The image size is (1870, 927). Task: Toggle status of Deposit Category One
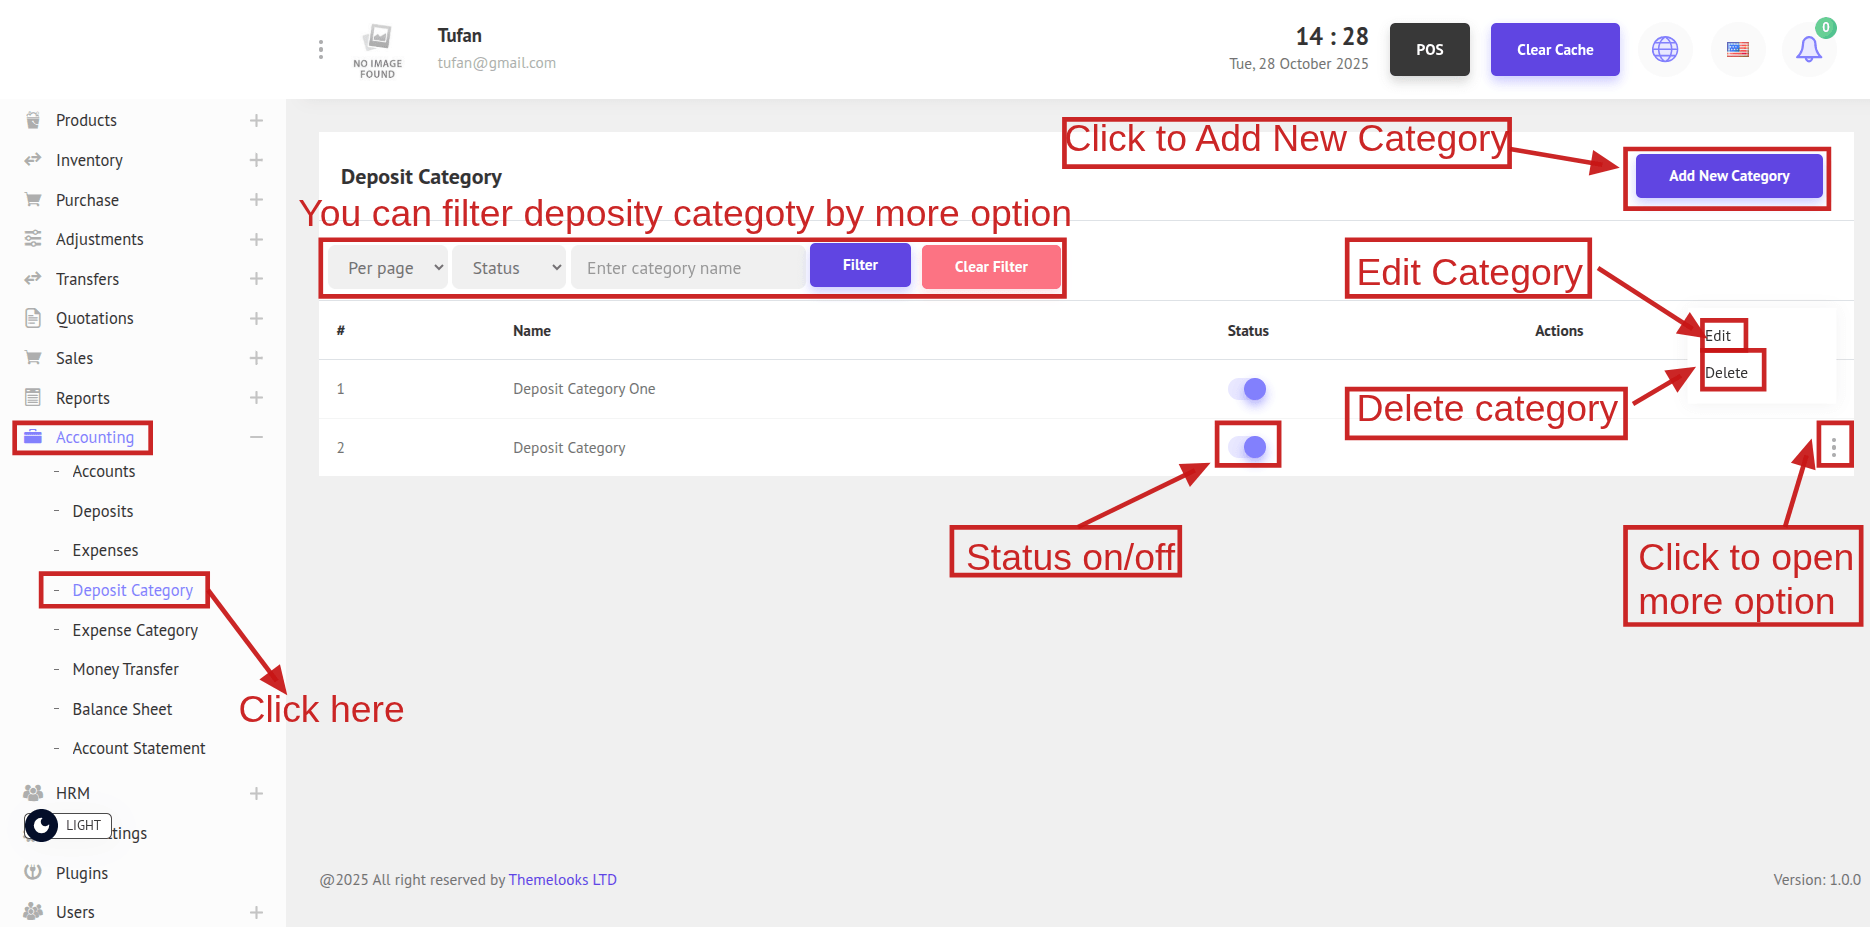coord(1248,389)
